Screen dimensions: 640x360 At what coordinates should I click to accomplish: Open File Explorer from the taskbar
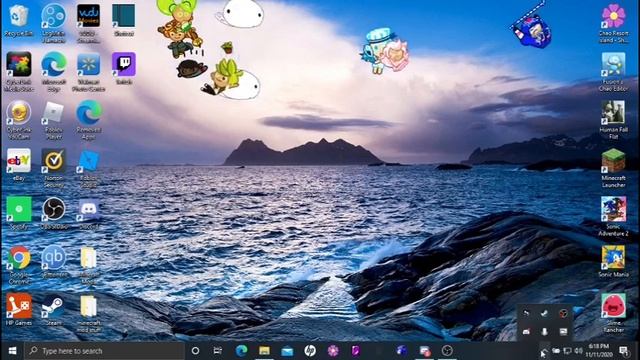(x=264, y=351)
